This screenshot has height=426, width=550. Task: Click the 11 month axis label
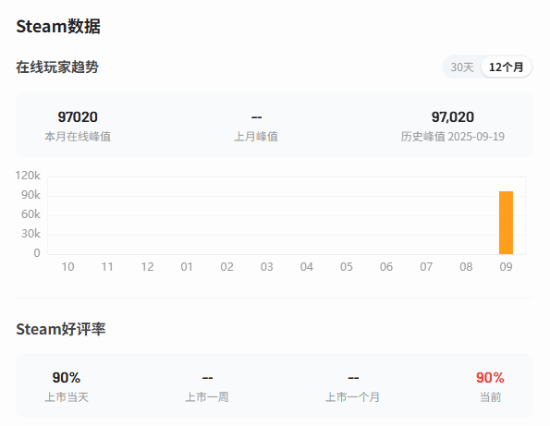107,267
